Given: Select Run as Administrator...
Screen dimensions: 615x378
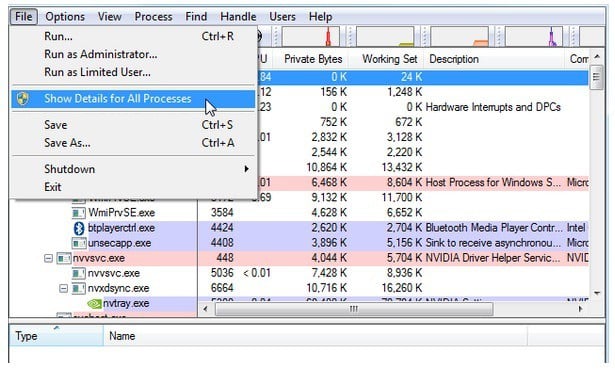Looking at the screenshot, I should click(133, 54).
